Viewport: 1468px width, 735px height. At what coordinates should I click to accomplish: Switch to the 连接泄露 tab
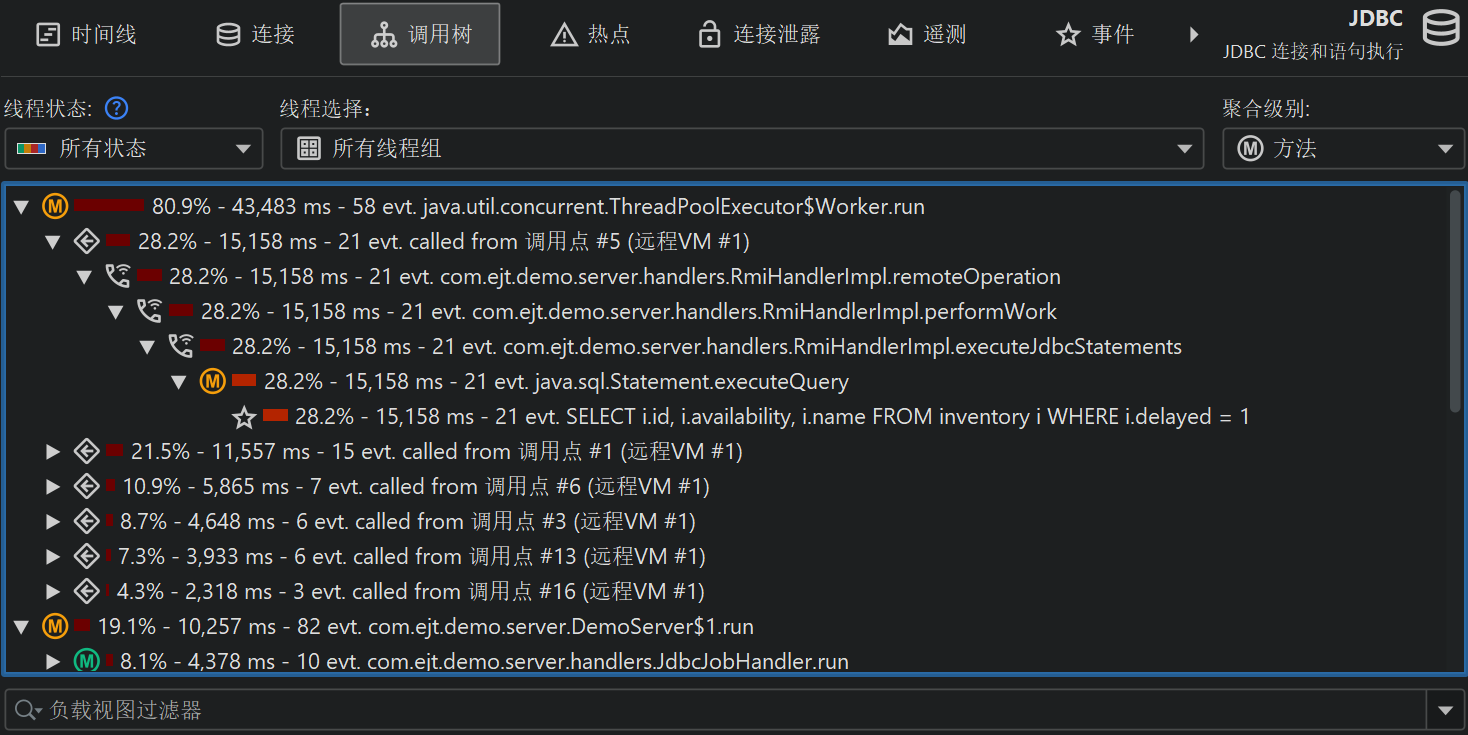758,35
